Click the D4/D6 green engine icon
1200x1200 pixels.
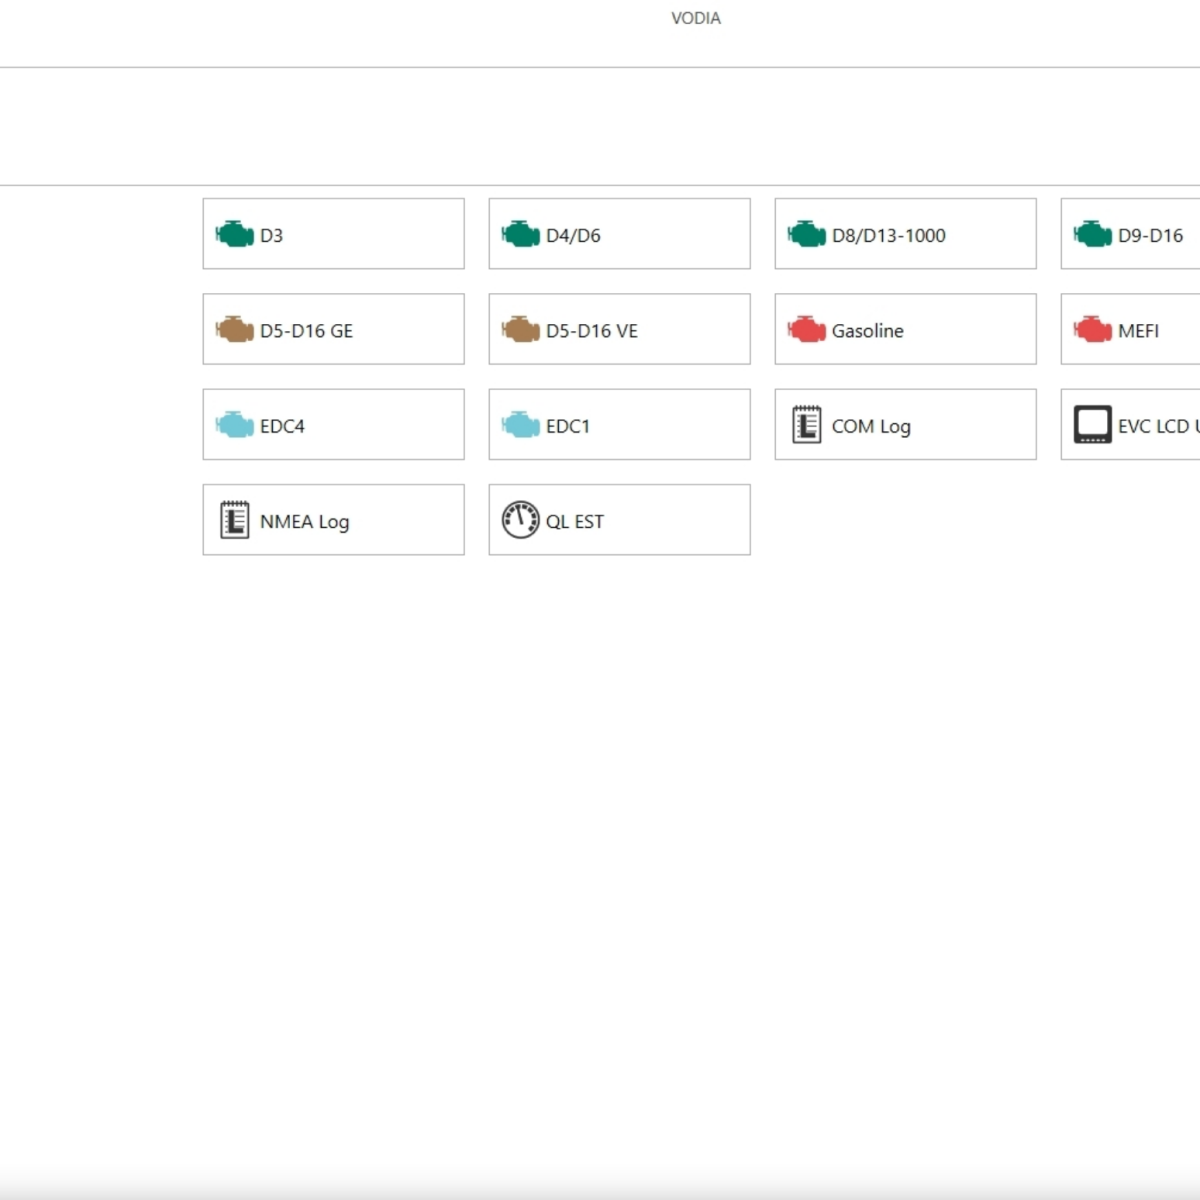pyautogui.click(x=521, y=235)
